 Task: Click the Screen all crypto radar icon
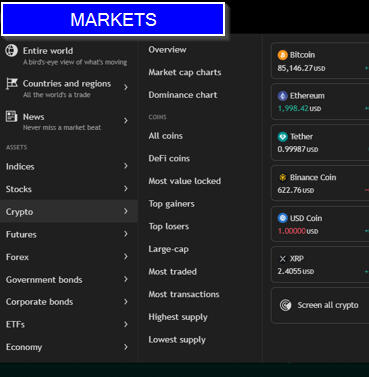(x=286, y=305)
